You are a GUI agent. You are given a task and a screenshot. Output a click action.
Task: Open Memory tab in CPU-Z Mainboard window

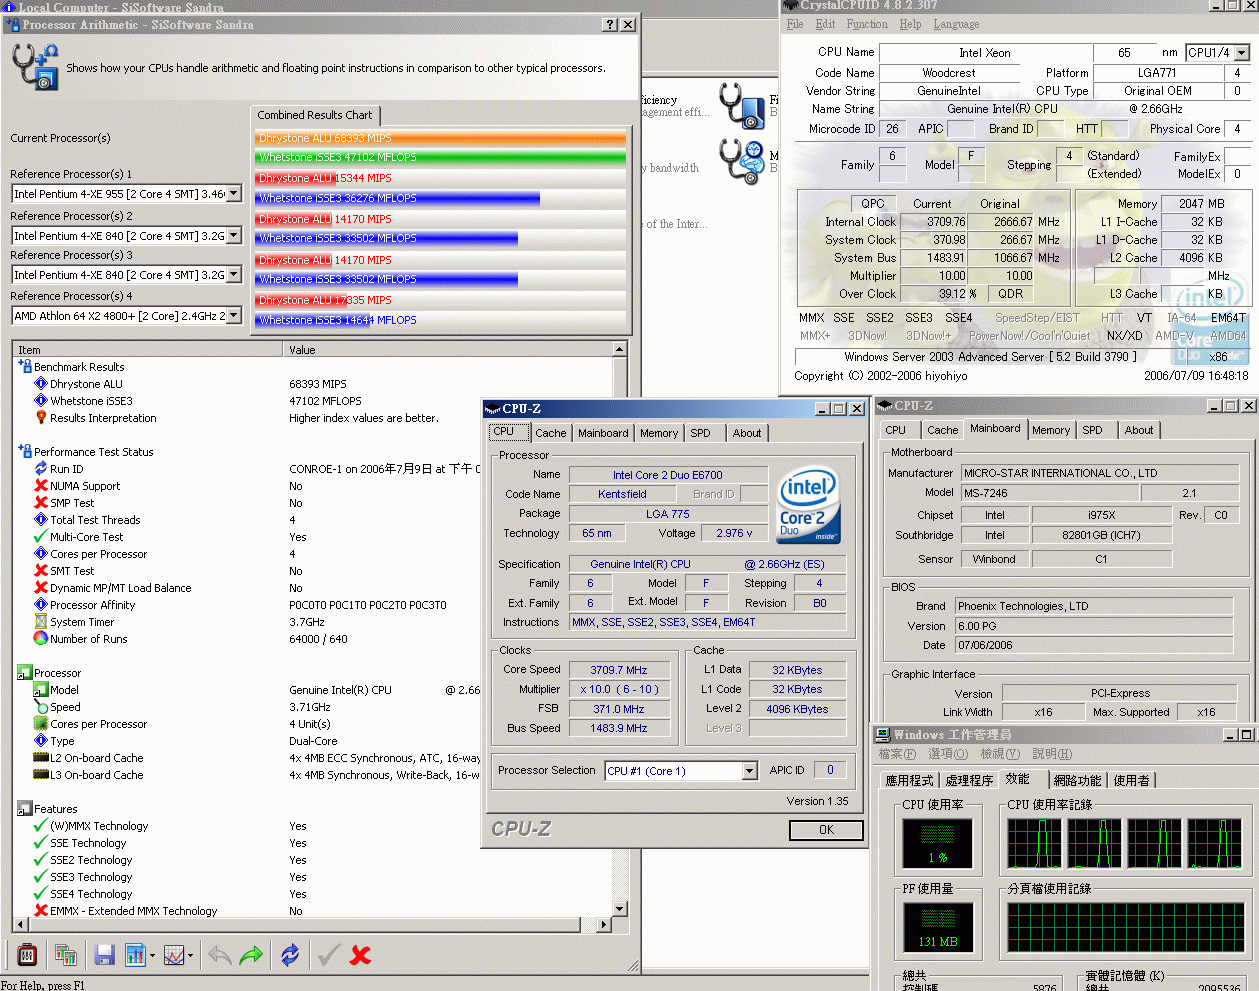pyautogui.click(x=1051, y=430)
